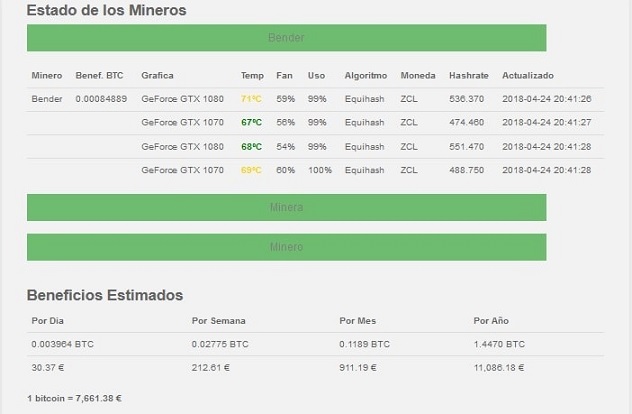This screenshot has width=632, height=414.
Task: Click the Por Mes column header
Action: (x=358, y=321)
